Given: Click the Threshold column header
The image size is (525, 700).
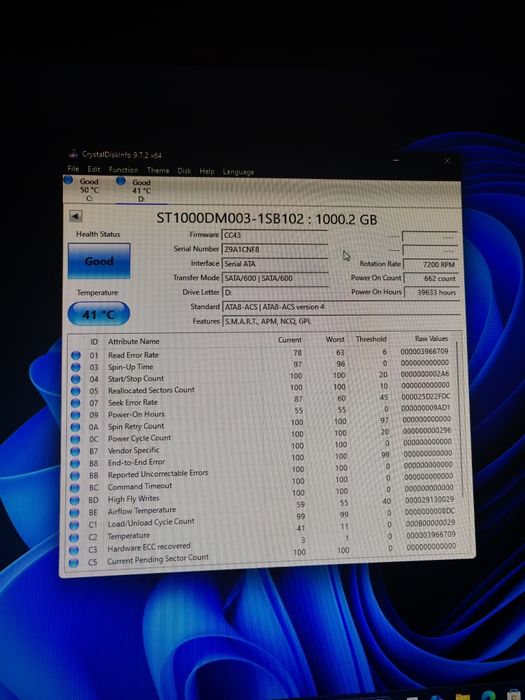Looking at the screenshot, I should [371, 339].
